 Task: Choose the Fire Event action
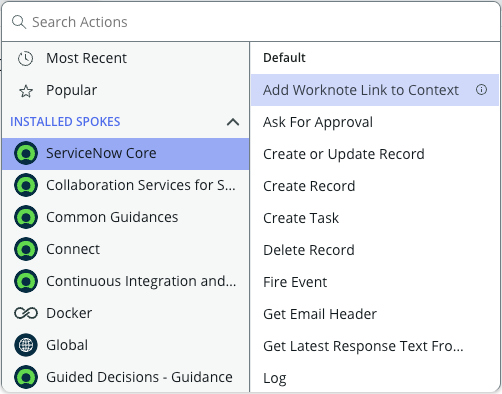coord(375,282)
